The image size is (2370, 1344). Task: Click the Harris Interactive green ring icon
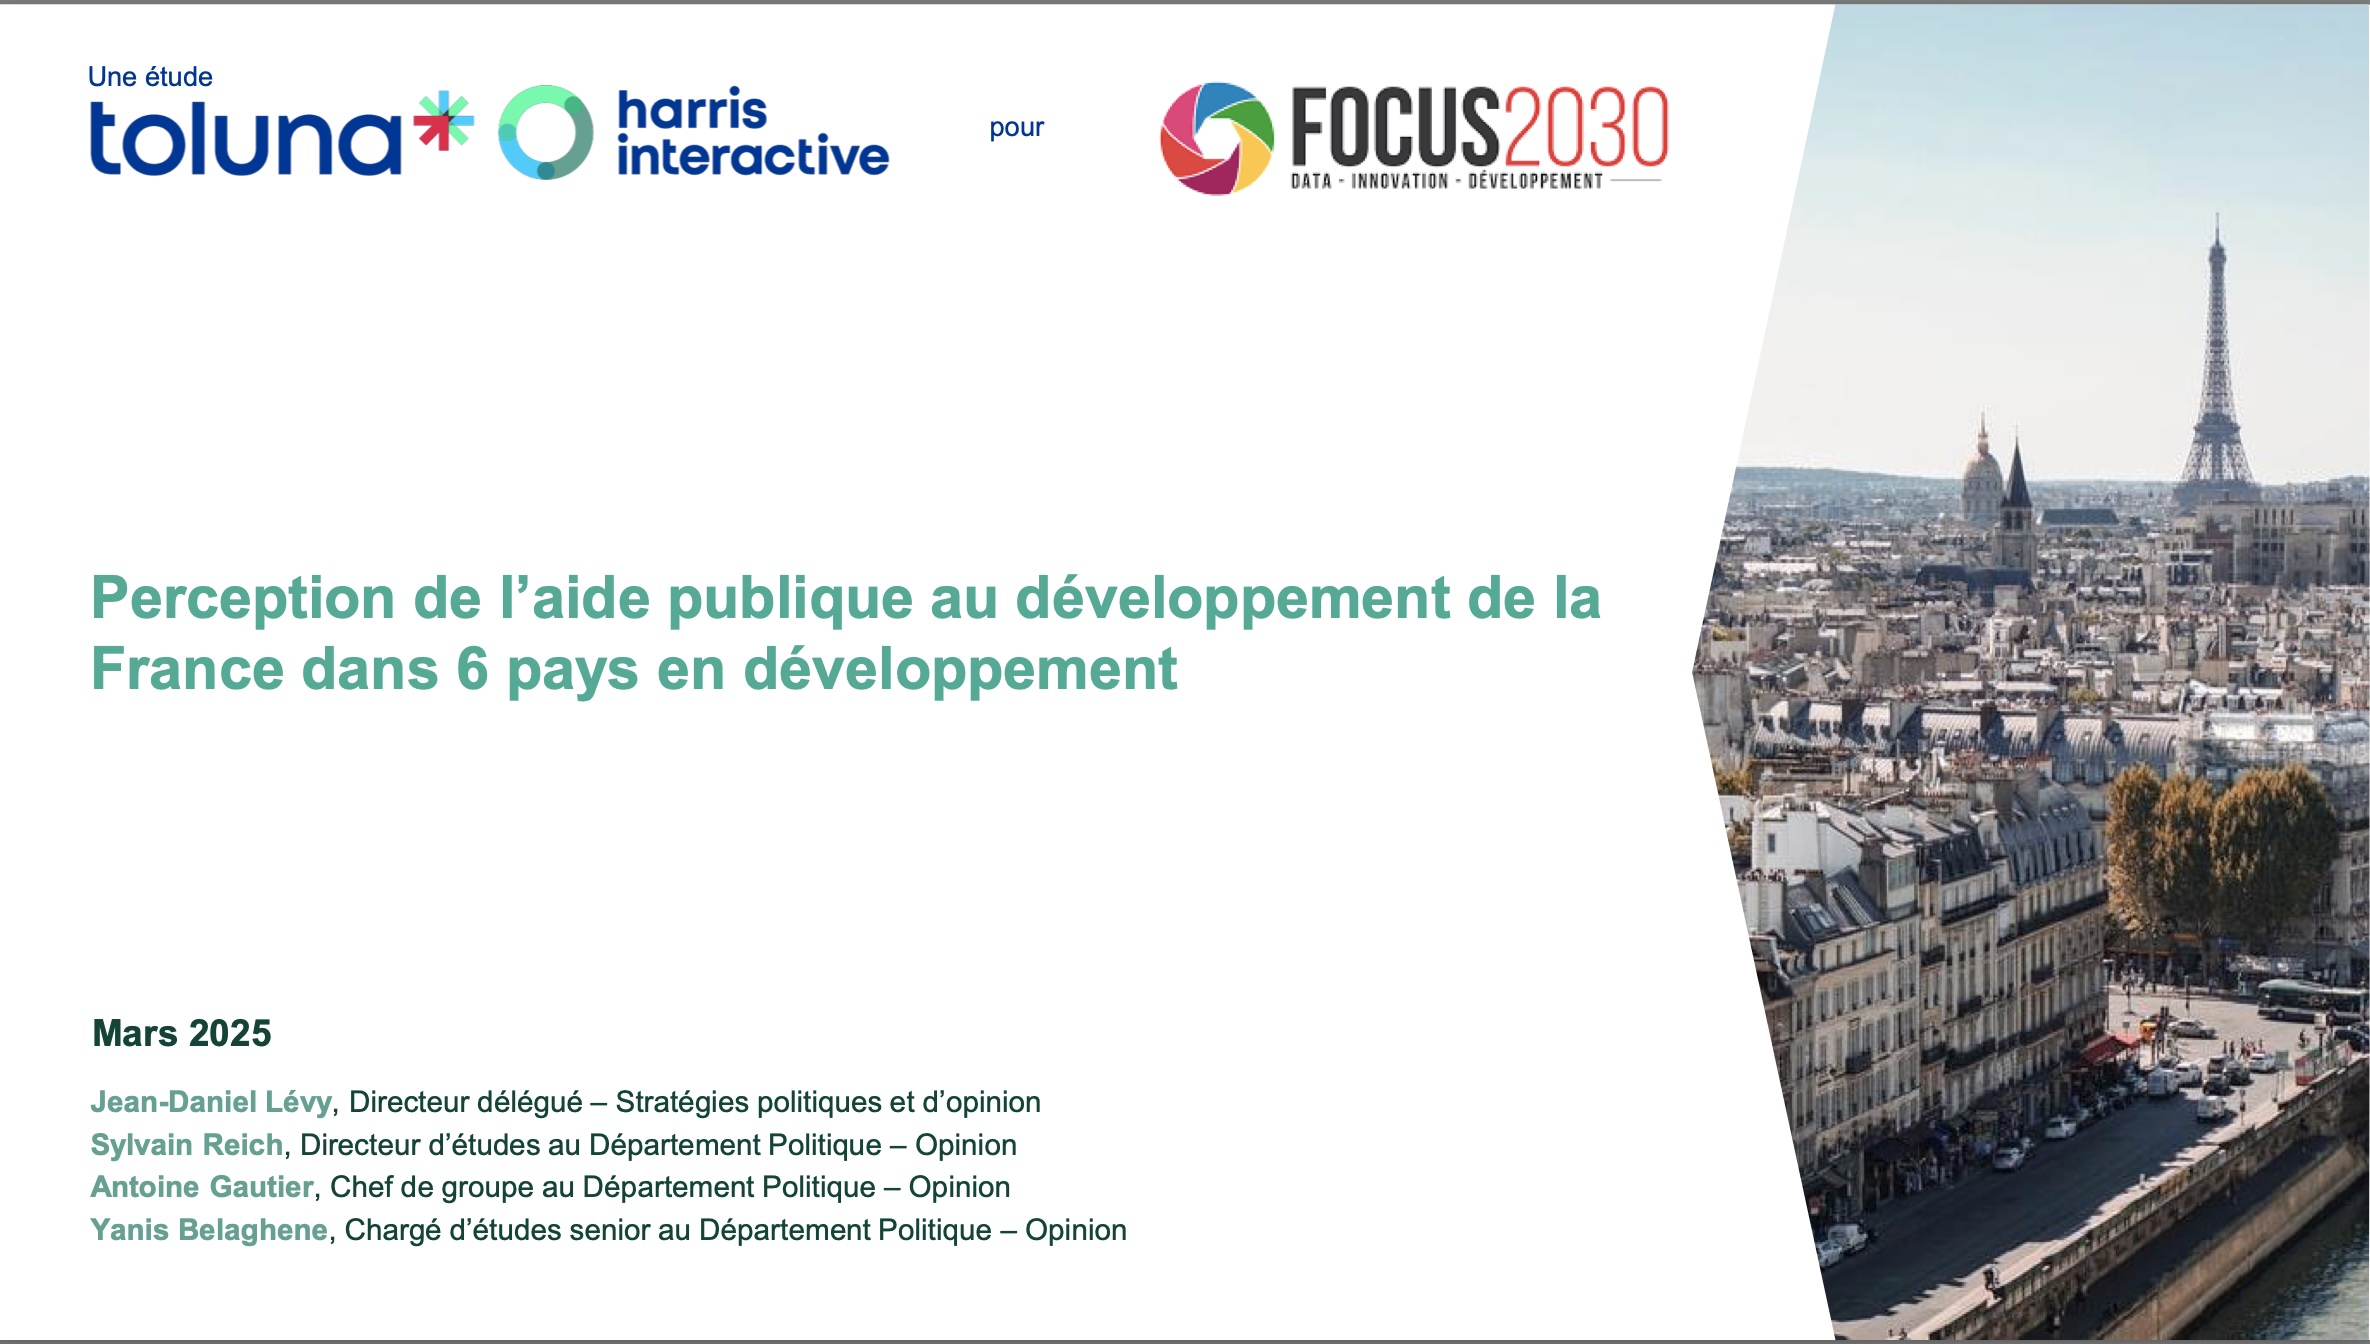coord(546,132)
